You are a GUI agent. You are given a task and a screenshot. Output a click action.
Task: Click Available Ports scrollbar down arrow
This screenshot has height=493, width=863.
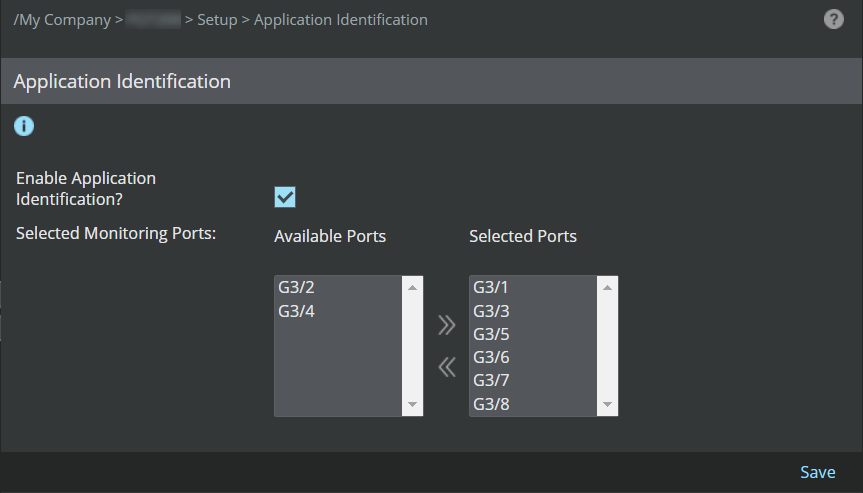click(x=412, y=404)
